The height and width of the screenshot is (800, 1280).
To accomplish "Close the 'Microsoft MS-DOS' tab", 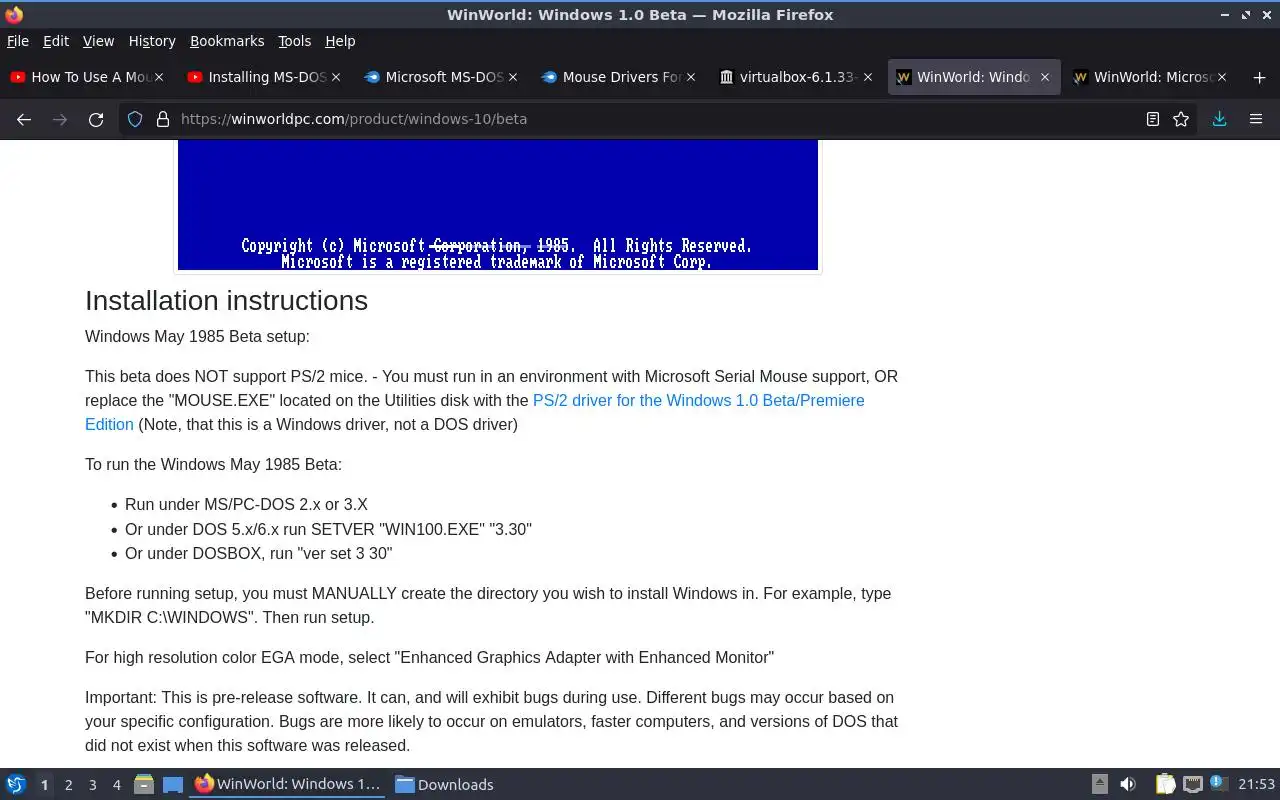I will coord(513,77).
